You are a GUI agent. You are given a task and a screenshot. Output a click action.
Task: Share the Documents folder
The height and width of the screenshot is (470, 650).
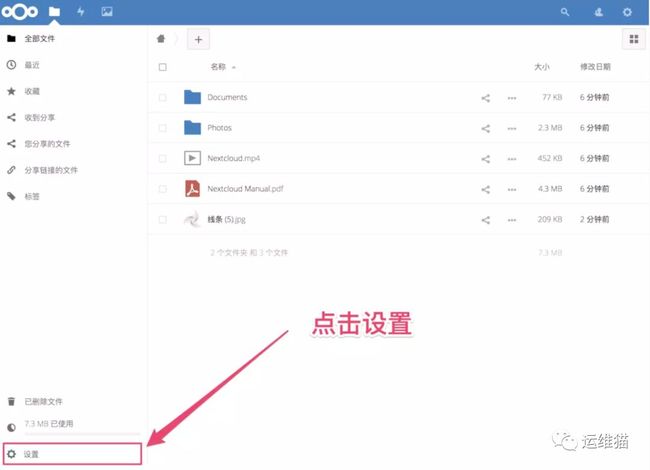(485, 98)
